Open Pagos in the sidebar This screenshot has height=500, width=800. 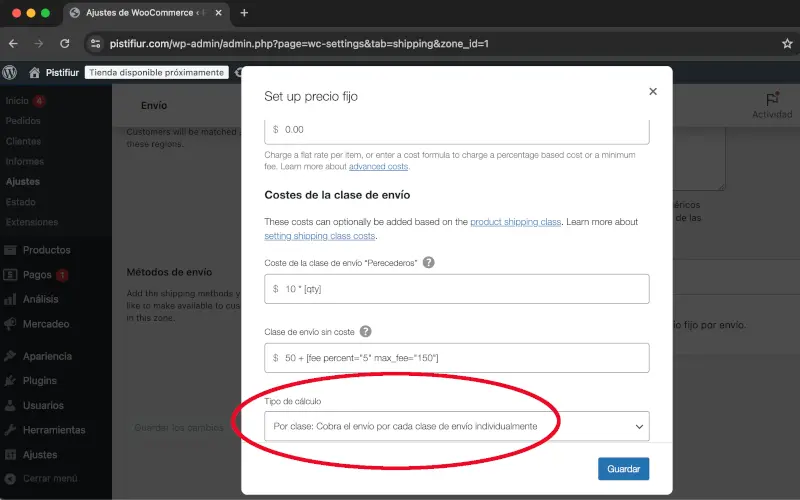(x=36, y=274)
